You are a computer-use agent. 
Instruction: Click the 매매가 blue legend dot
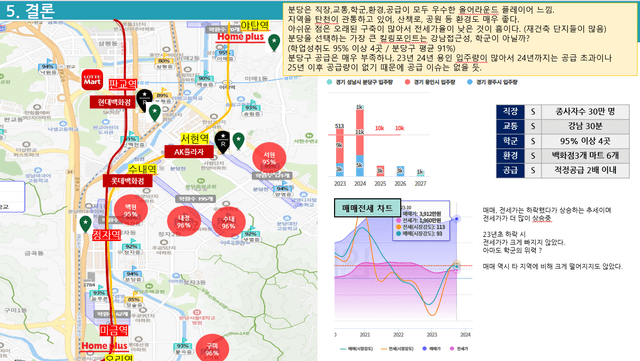pyautogui.click(x=424, y=349)
